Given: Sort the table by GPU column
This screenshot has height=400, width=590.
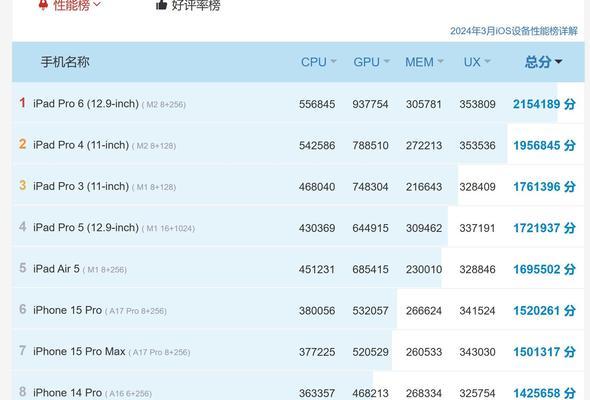Looking at the screenshot, I should click(x=371, y=62).
